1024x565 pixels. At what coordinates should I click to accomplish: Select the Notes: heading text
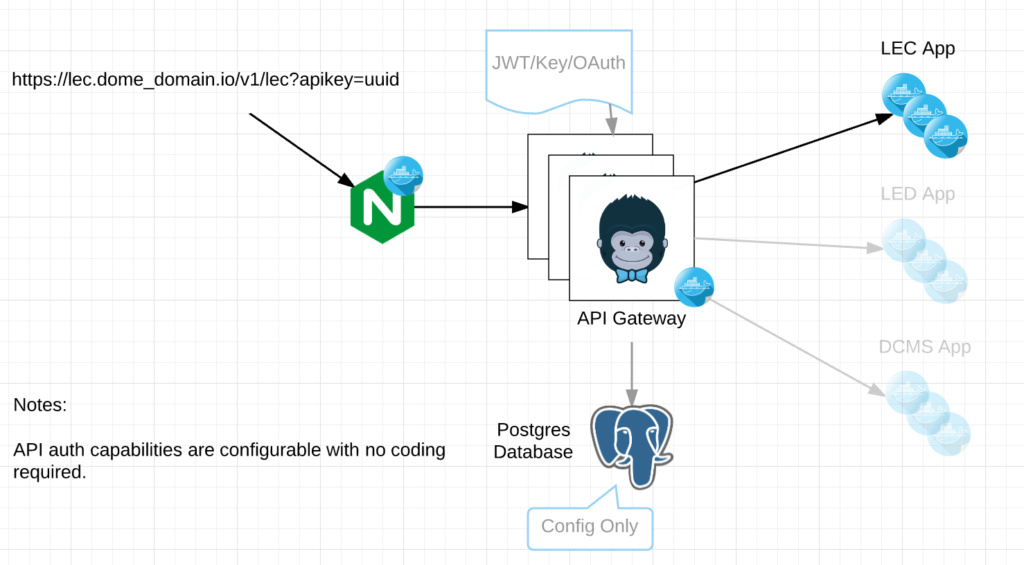coord(40,405)
